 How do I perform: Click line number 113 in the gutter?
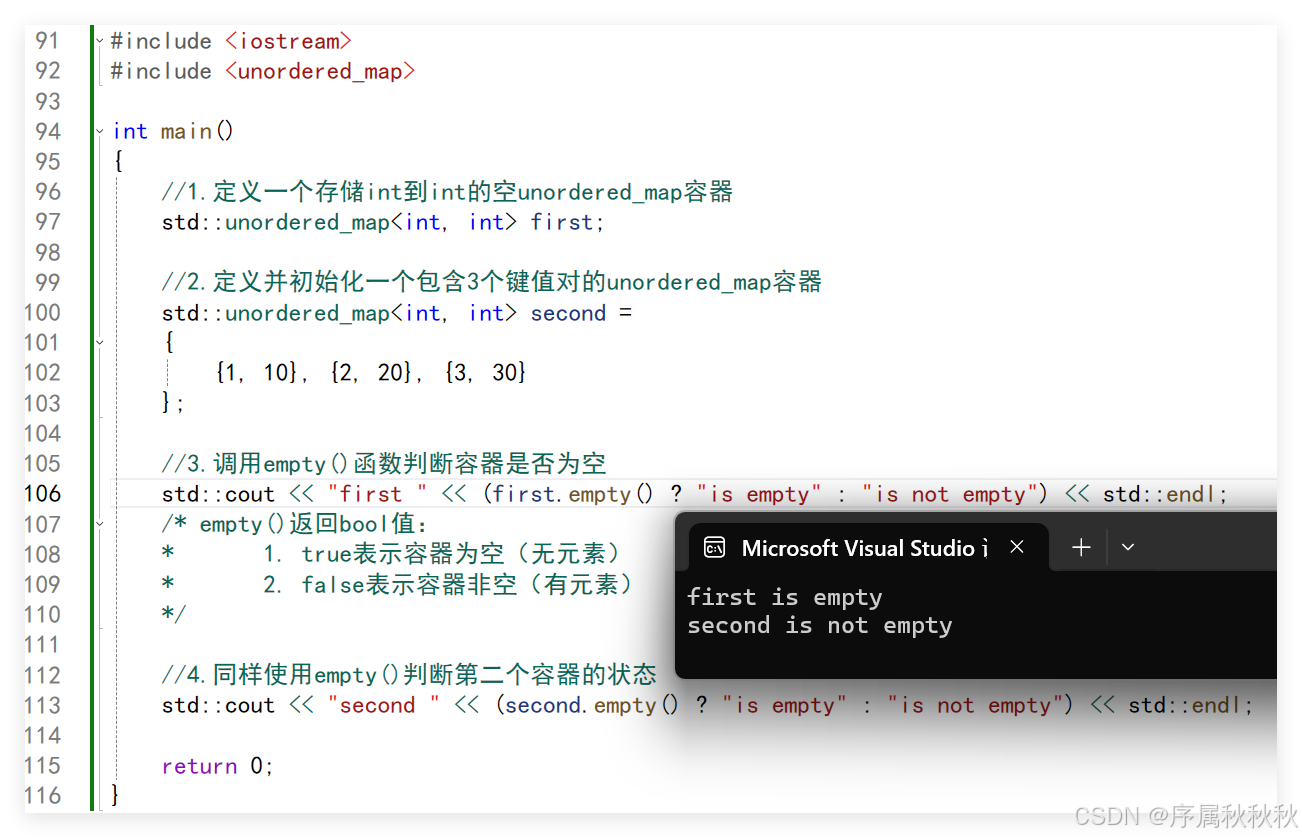tap(42, 705)
